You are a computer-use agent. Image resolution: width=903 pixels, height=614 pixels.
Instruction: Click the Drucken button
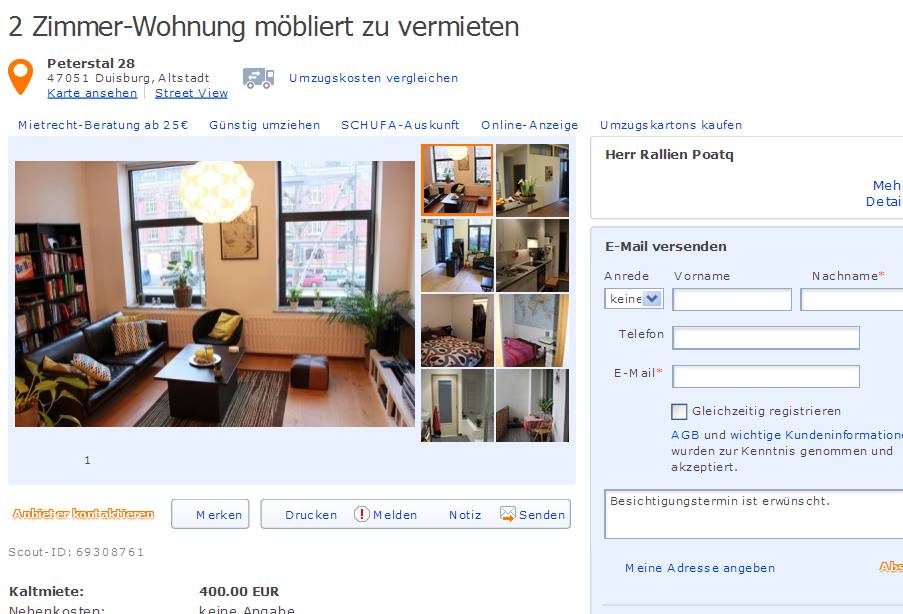[x=311, y=514]
